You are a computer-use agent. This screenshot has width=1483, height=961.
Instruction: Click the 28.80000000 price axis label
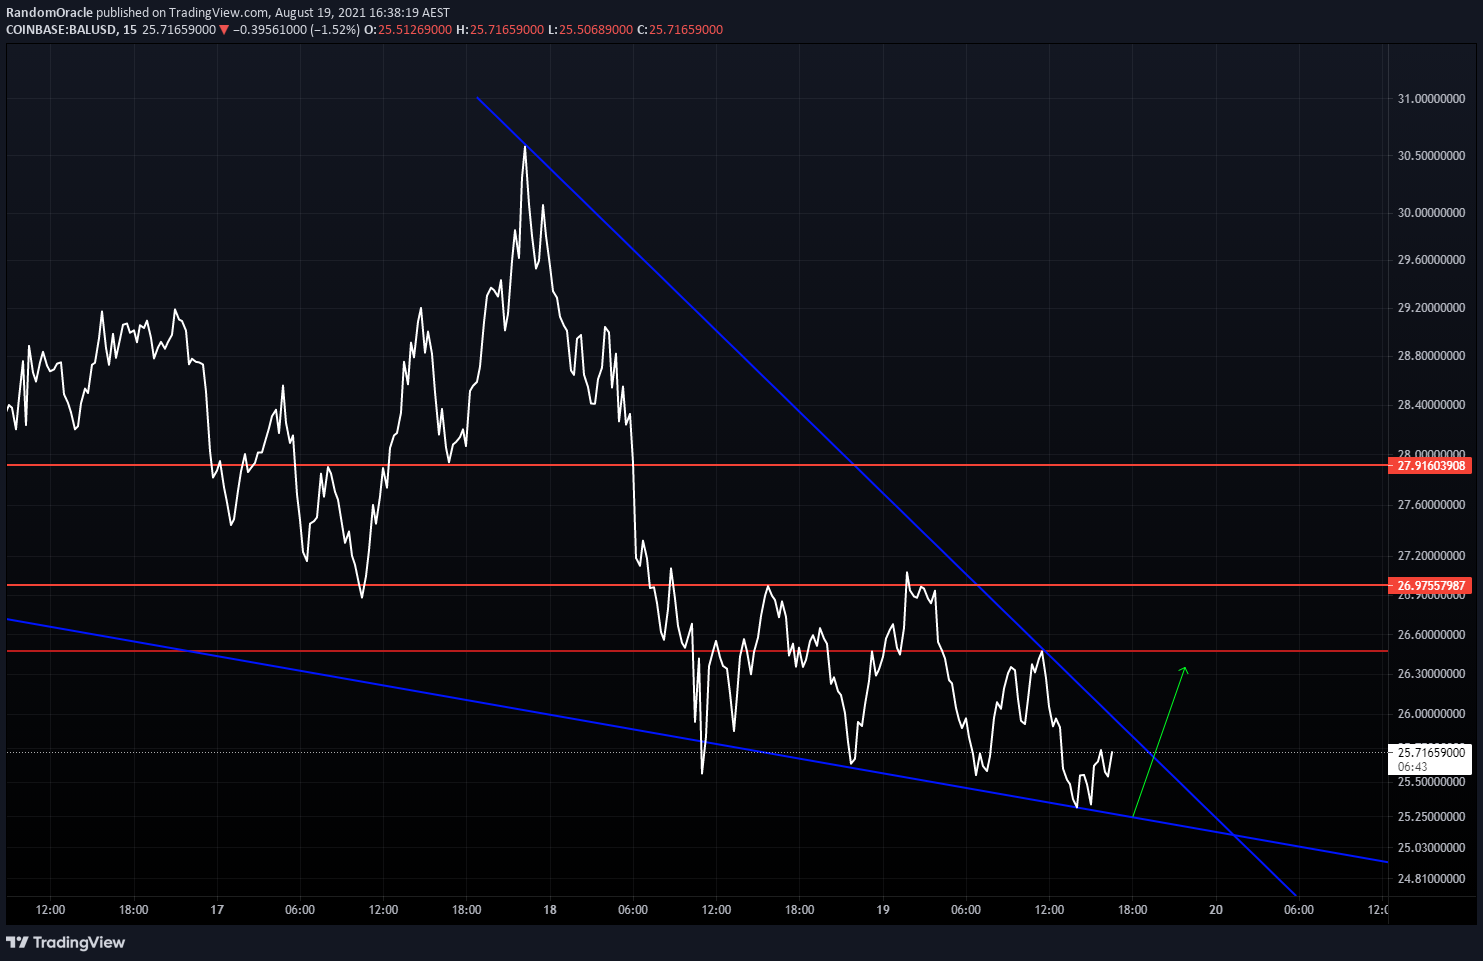pyautogui.click(x=1431, y=356)
